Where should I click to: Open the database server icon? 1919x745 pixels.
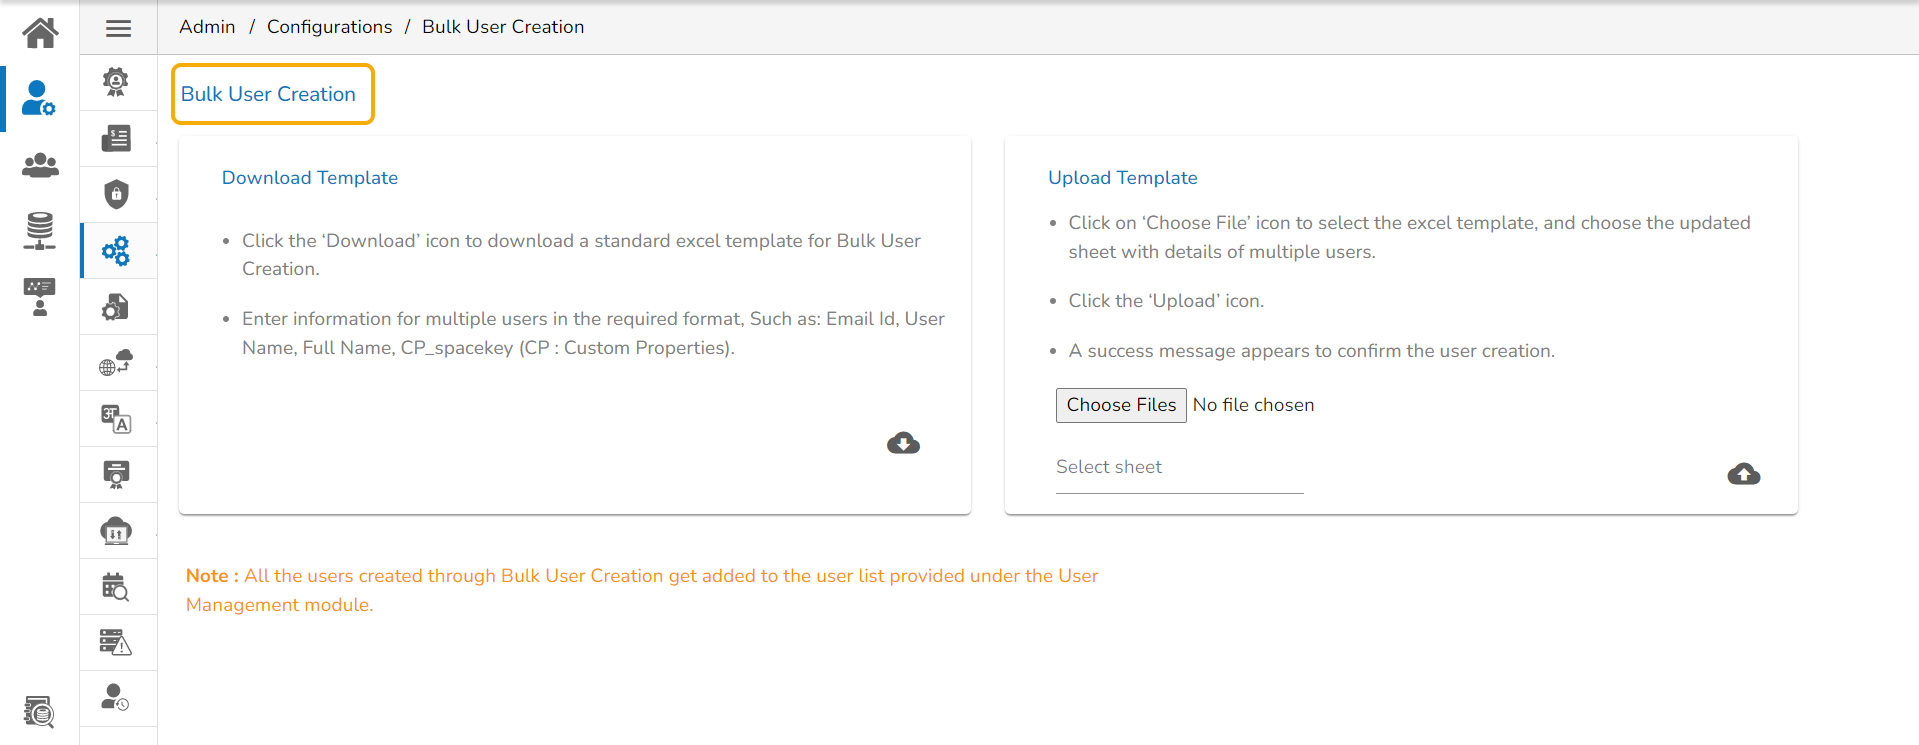coord(40,230)
